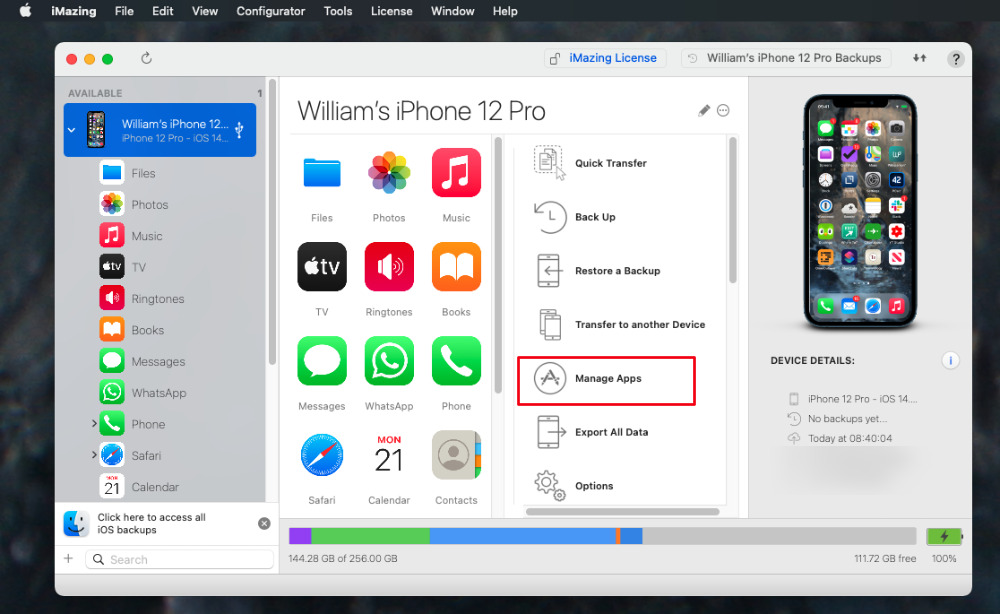Open the Files icon in the app grid
This screenshot has height=614, width=1000.
[322, 173]
